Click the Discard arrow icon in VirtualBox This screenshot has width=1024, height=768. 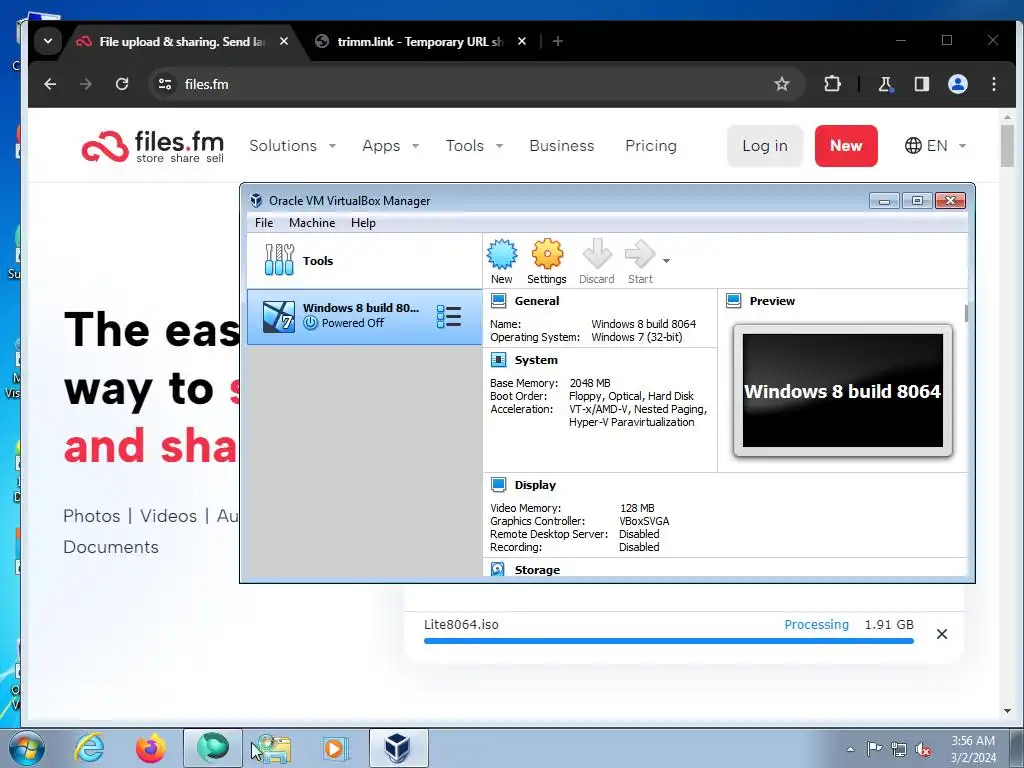(596, 261)
